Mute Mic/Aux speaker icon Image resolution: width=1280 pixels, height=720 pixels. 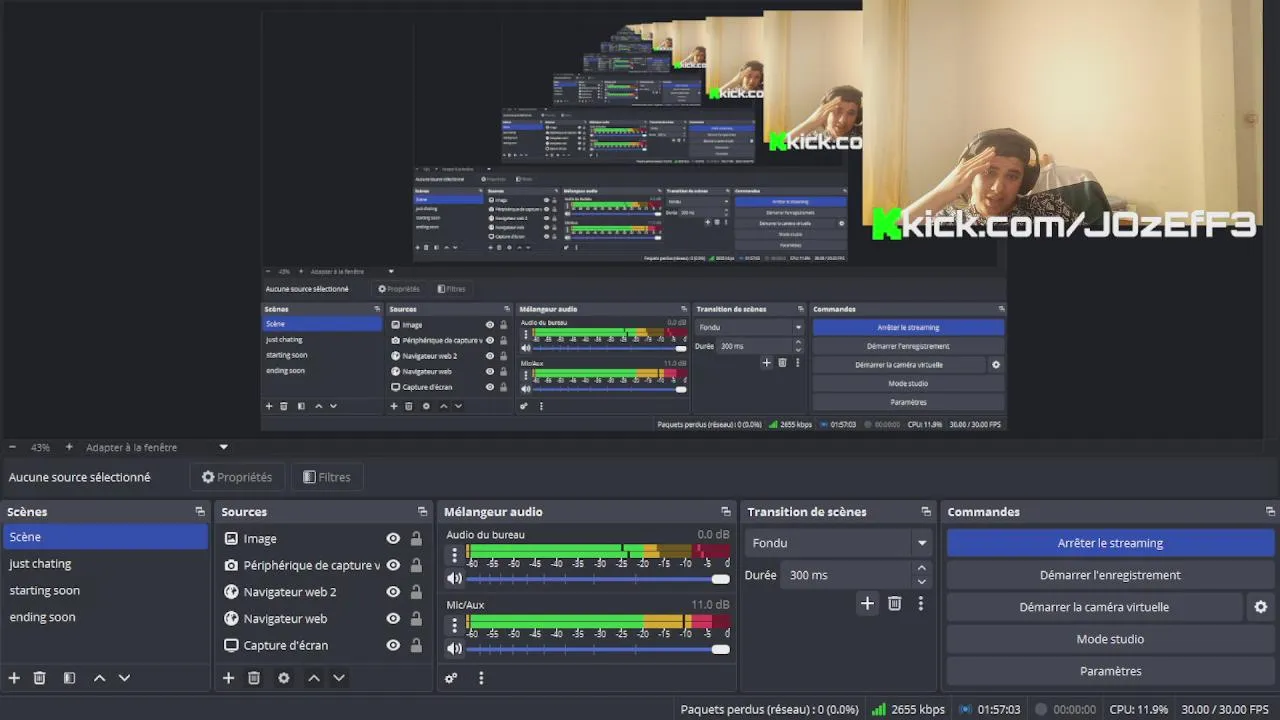pos(454,649)
